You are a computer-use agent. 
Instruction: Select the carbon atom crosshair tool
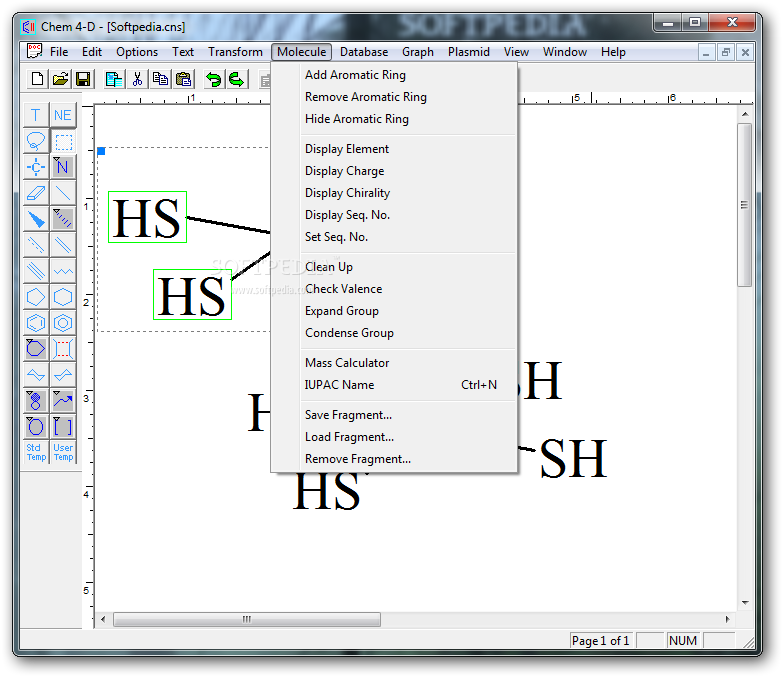(36, 167)
